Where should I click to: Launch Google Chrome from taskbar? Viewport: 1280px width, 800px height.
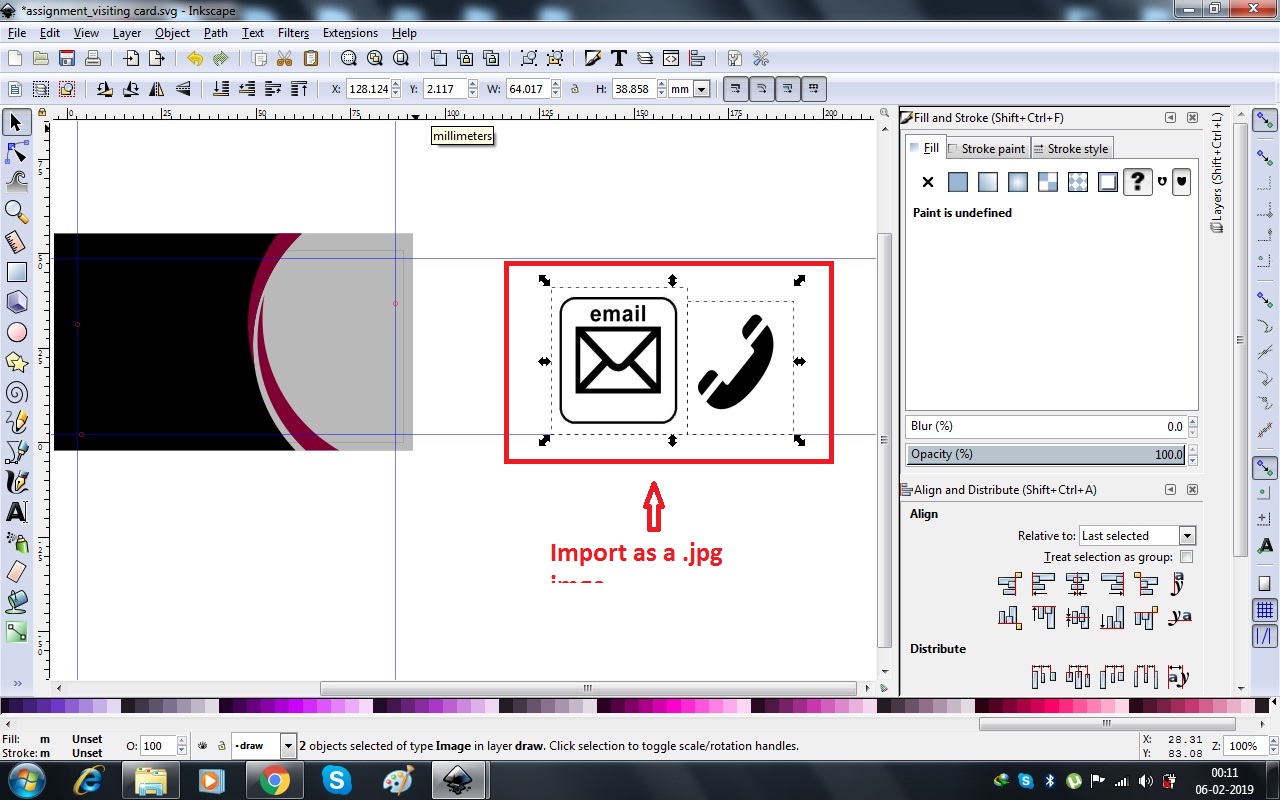[x=275, y=780]
